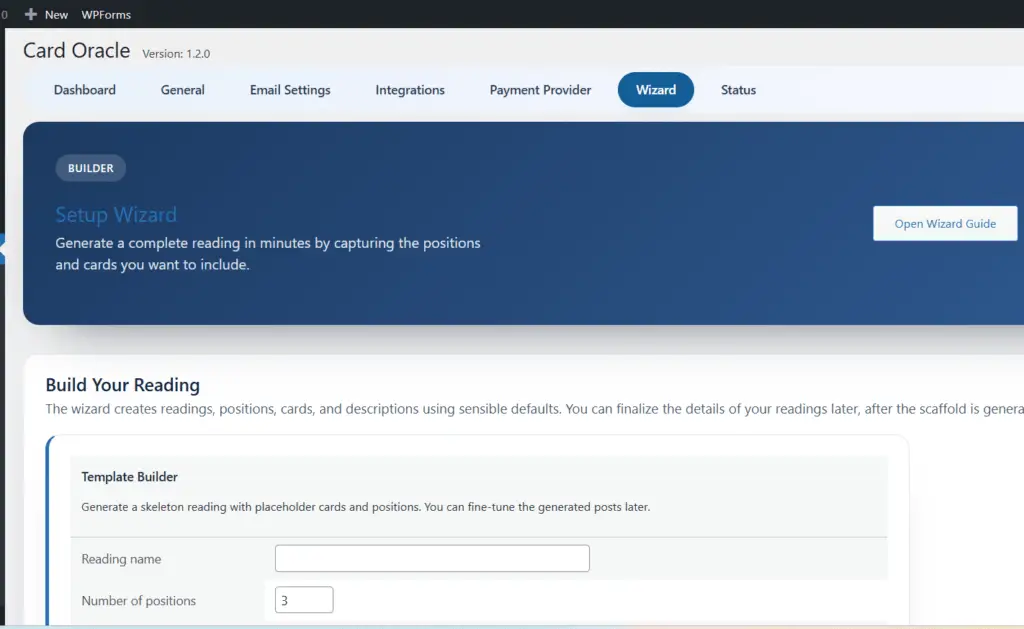Screen dimensions: 1024x629
Task: View the Status tab
Action: (738, 90)
